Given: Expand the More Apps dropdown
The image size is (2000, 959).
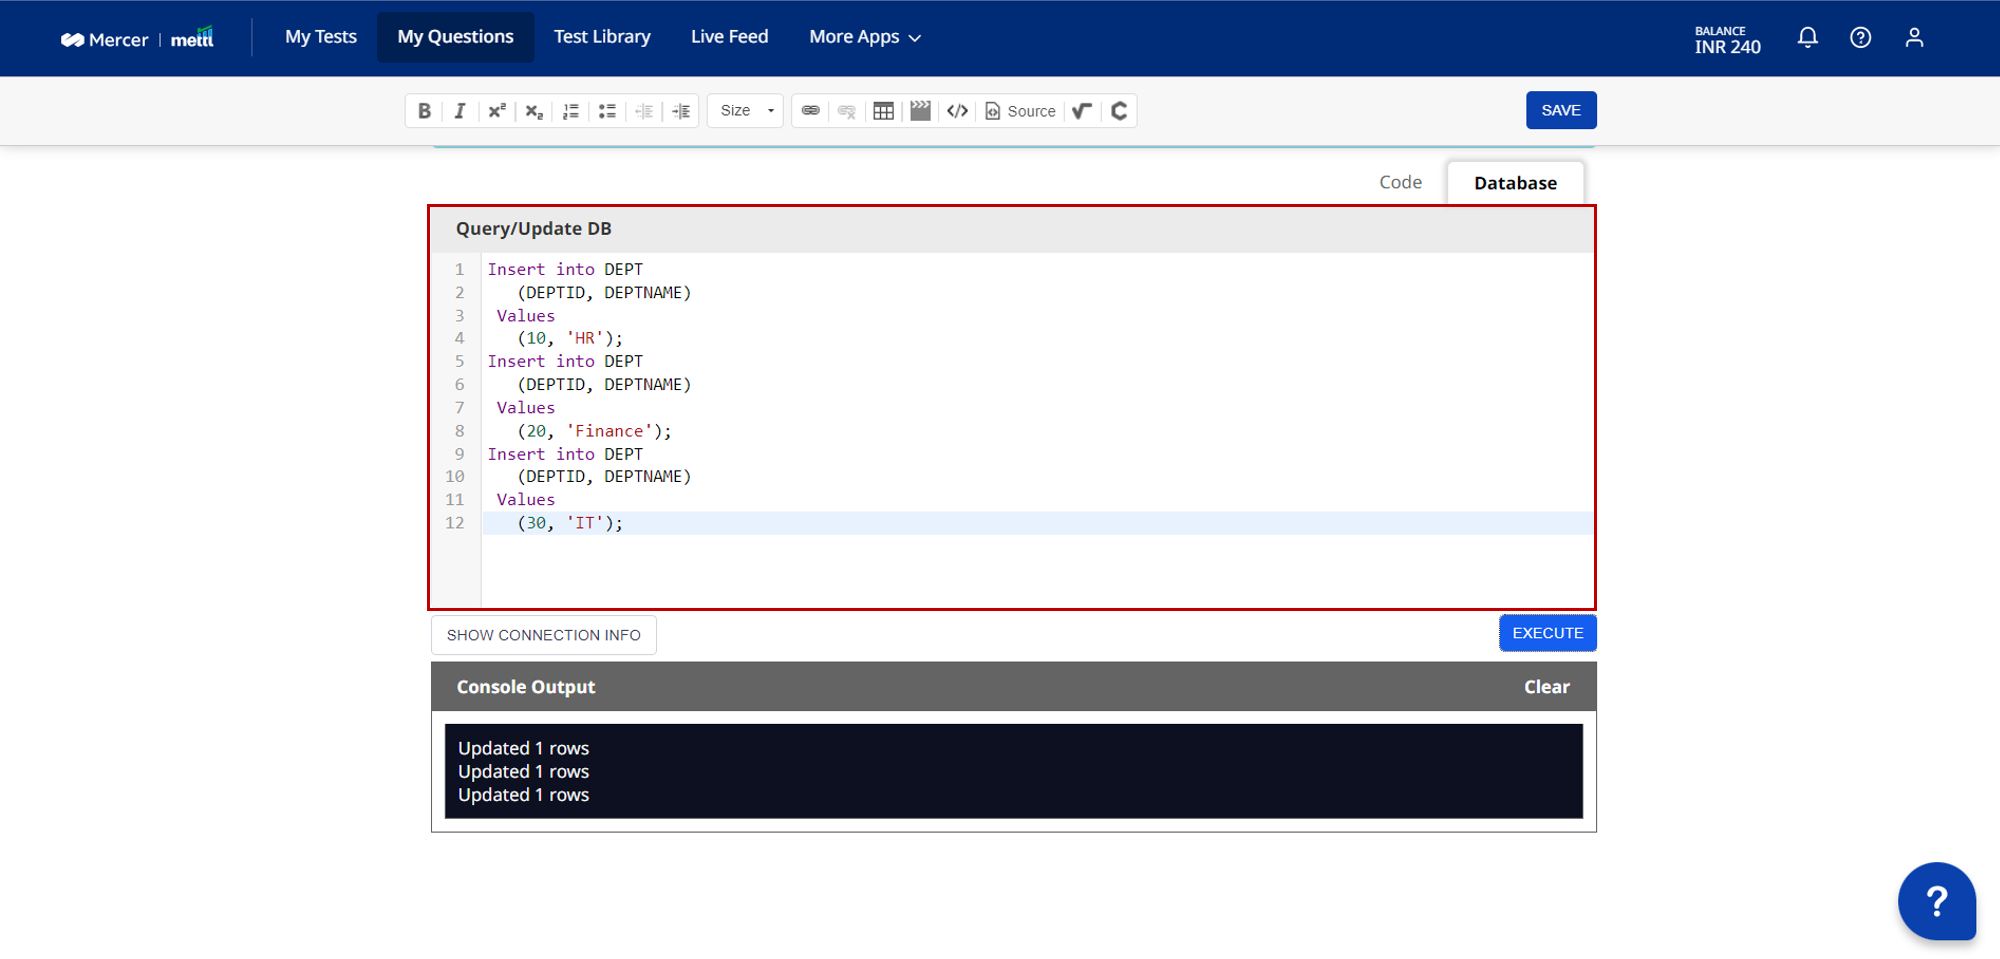Looking at the screenshot, I should (865, 37).
